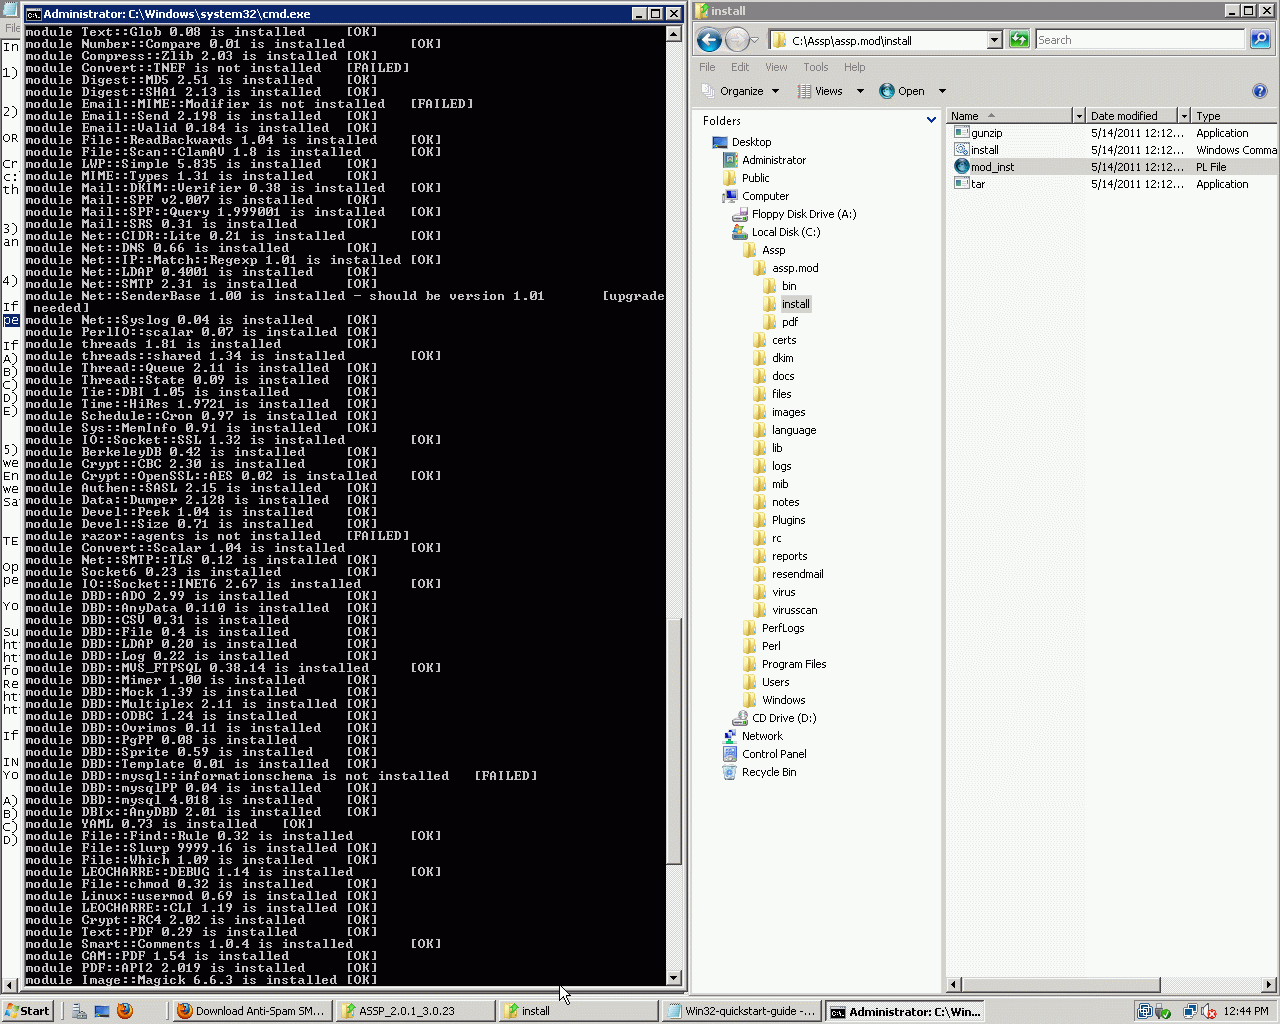This screenshot has height=1024, width=1280.
Task: Launch Firefox from the Quick Launch bar
Action: pos(125,1011)
